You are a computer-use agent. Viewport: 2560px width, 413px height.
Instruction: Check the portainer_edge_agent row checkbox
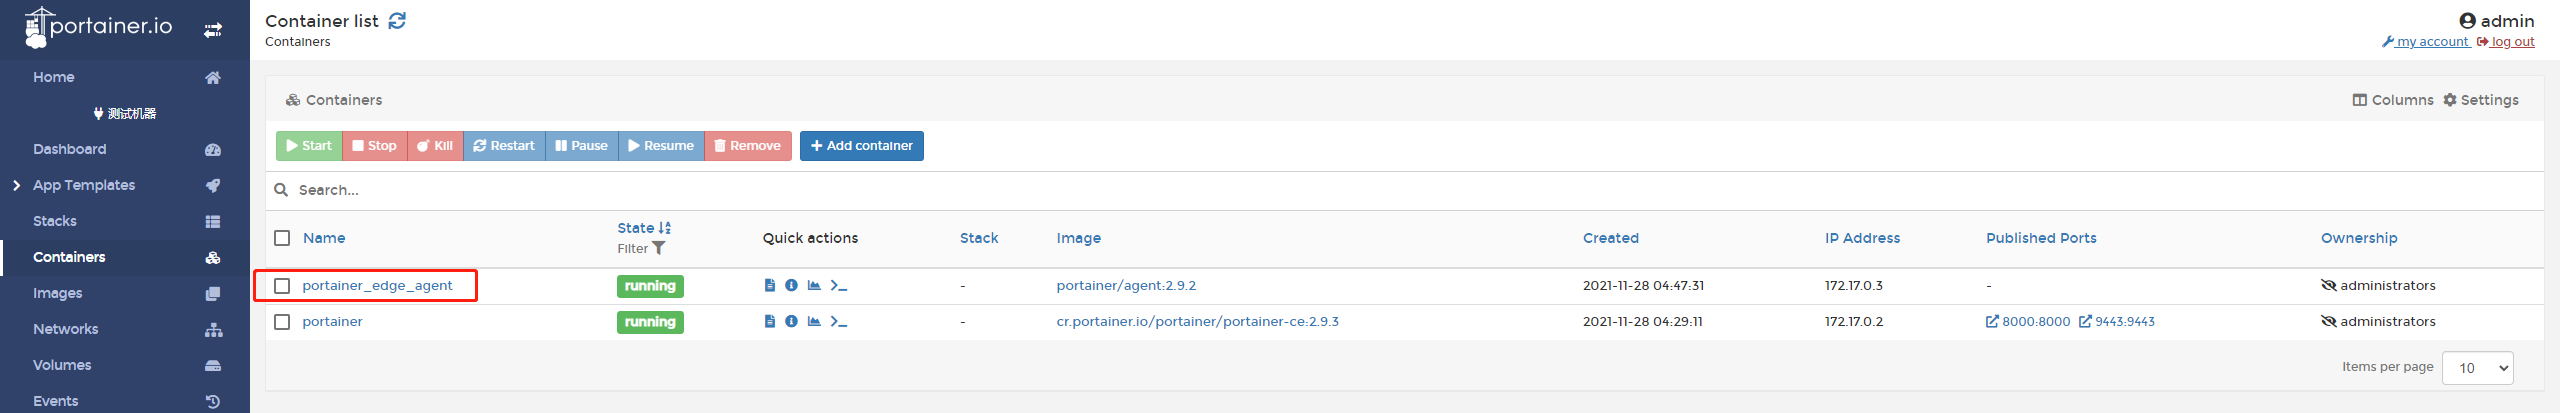coord(282,286)
